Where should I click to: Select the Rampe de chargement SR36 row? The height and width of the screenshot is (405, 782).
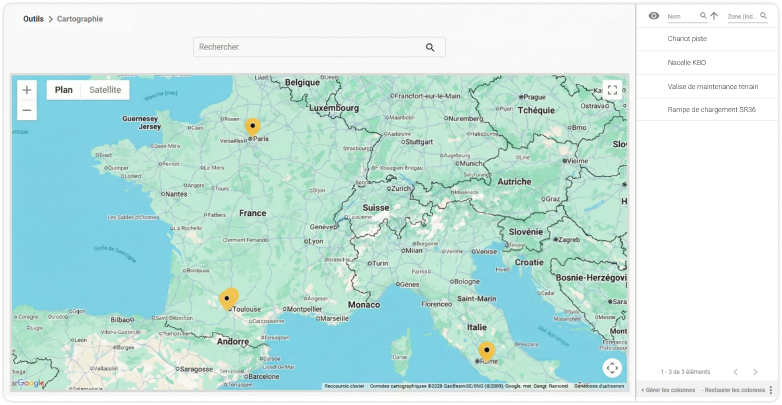[x=707, y=110]
